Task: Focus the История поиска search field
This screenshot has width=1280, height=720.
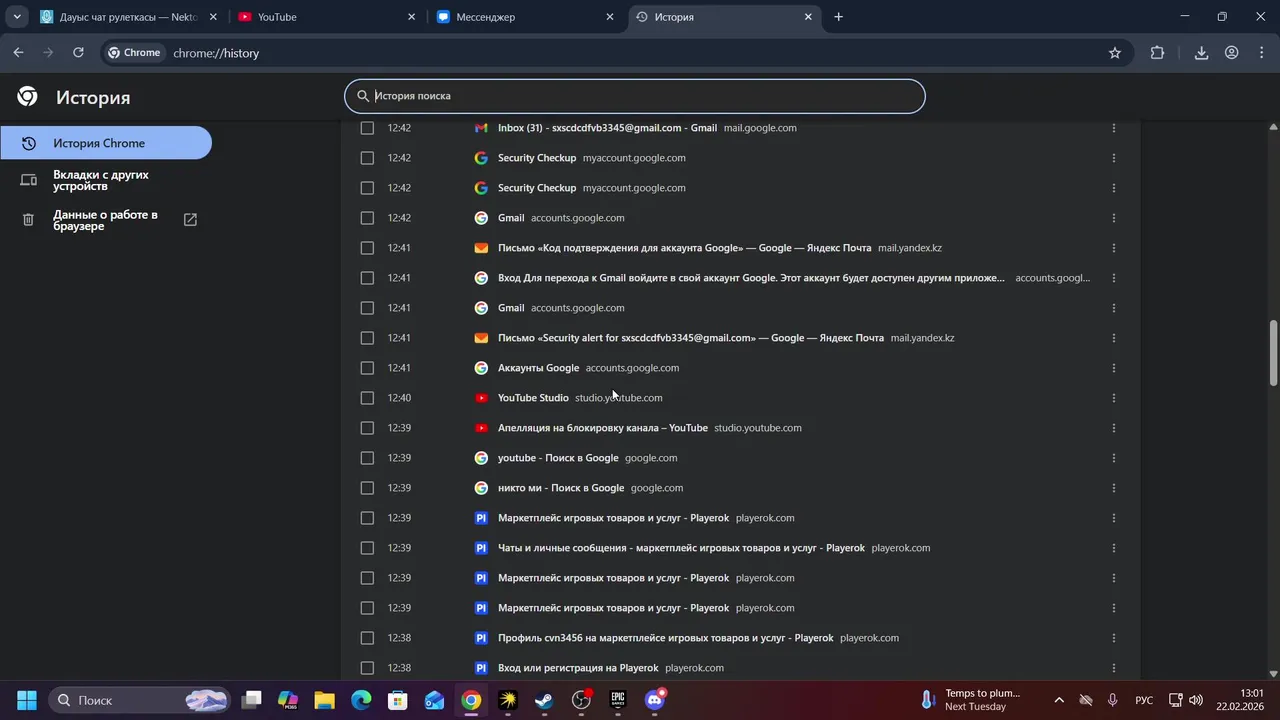Action: click(635, 96)
